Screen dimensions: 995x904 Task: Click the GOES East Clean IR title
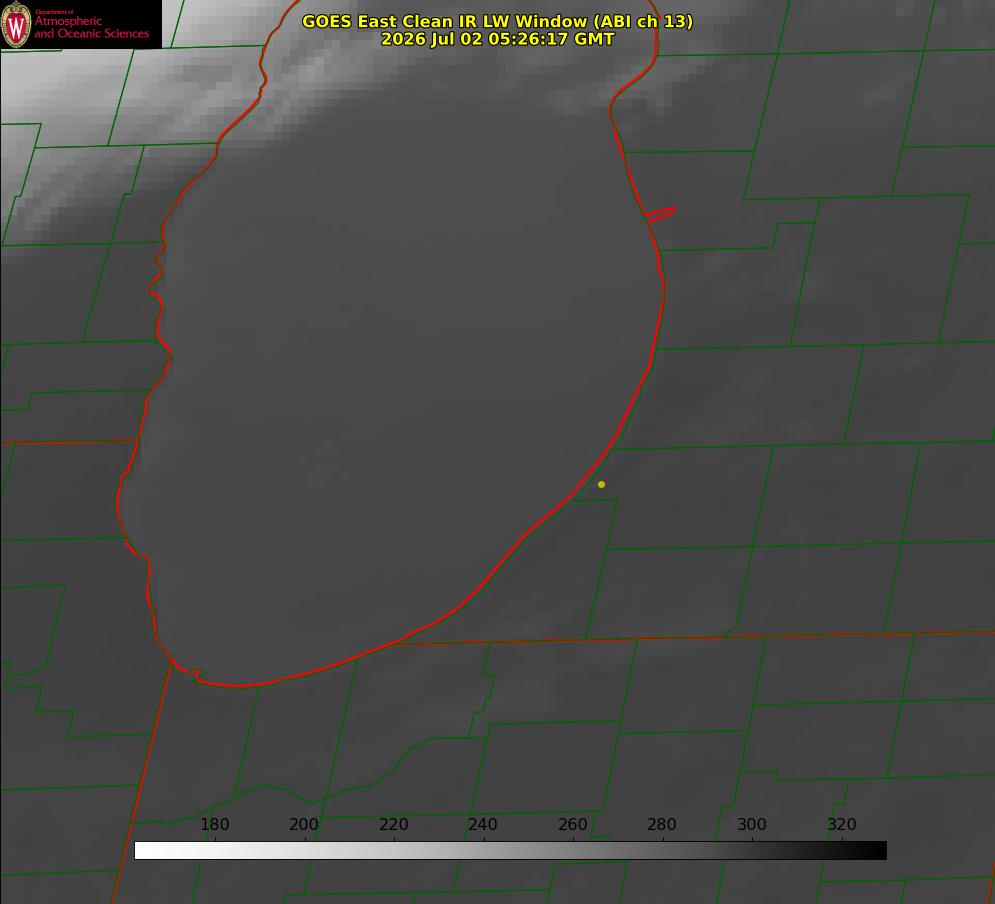pyautogui.click(x=497, y=21)
